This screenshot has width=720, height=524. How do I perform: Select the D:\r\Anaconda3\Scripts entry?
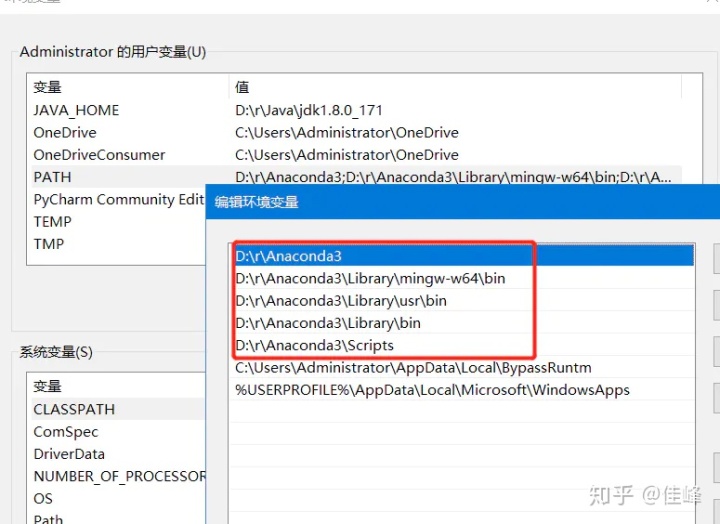(462, 345)
